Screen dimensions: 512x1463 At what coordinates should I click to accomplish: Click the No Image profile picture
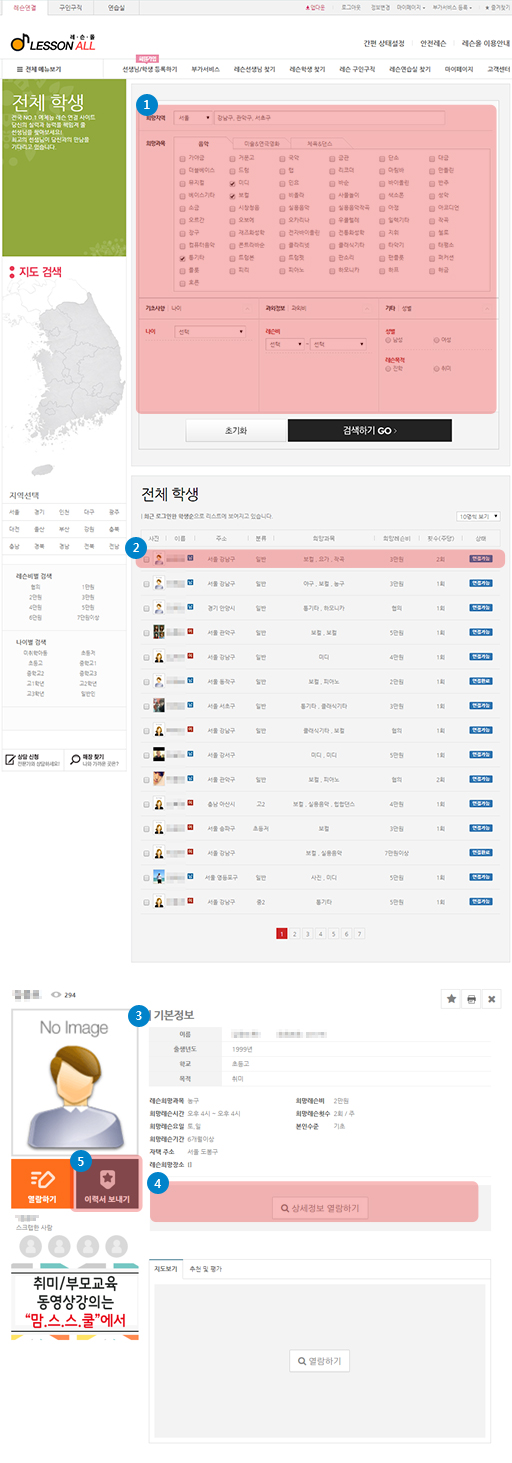click(x=75, y=1080)
